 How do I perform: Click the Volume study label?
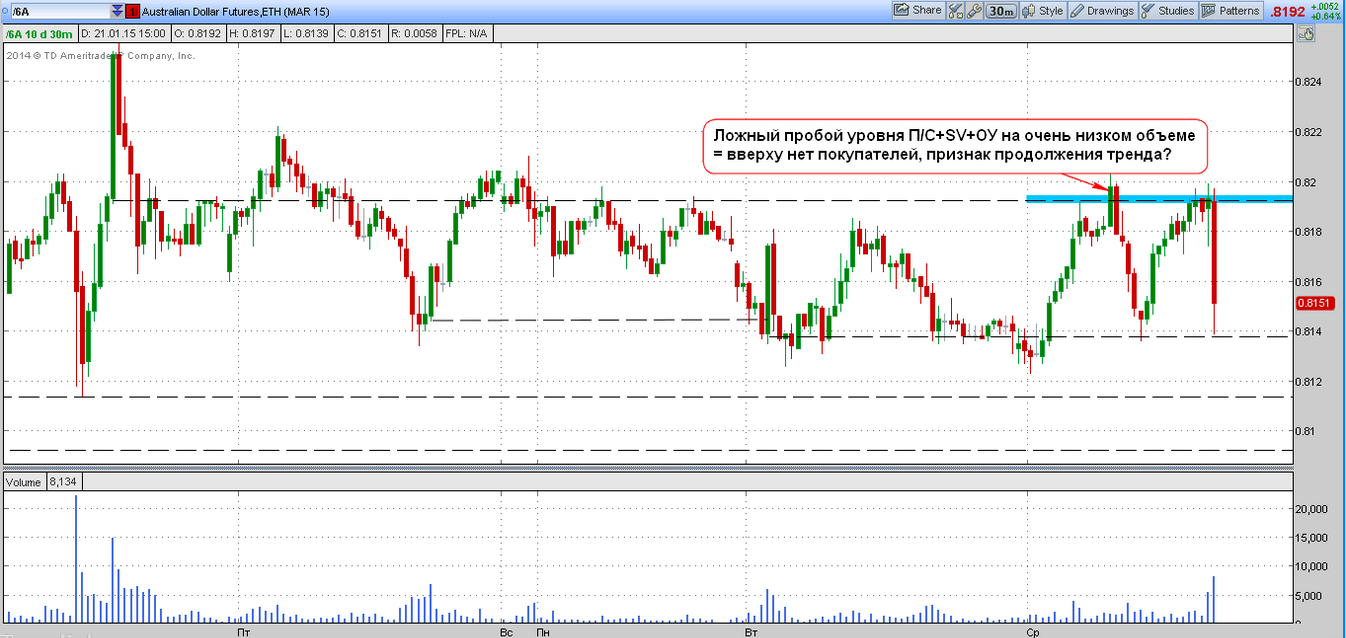pos(24,482)
